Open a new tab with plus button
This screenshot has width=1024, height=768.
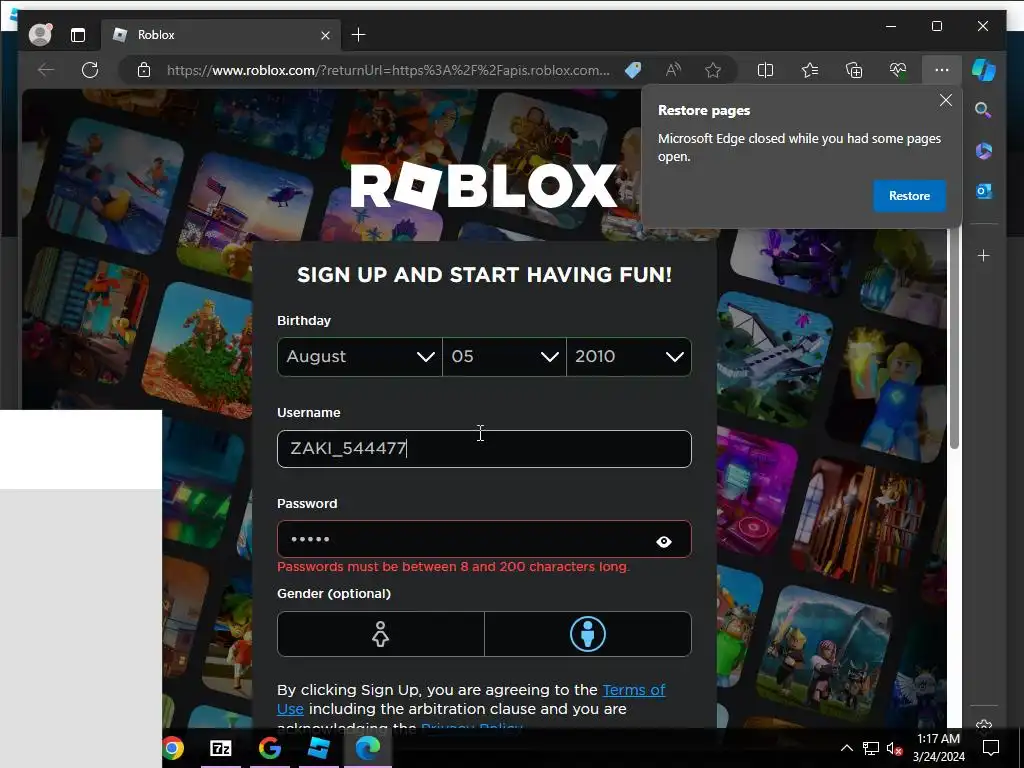359,35
